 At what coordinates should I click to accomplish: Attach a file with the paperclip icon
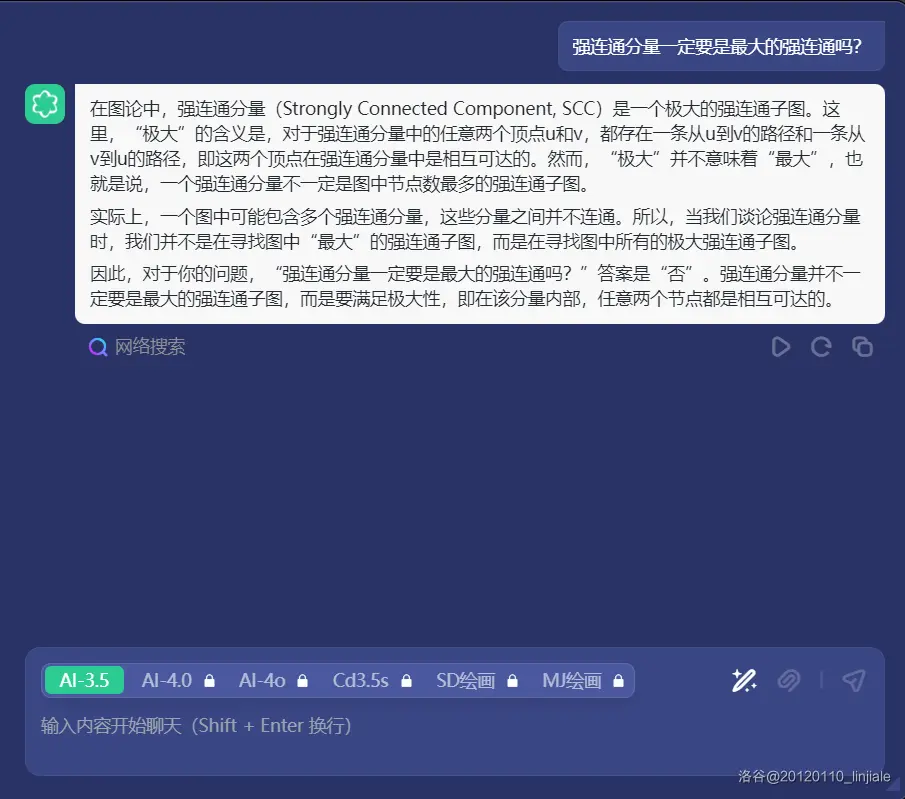[x=789, y=681]
